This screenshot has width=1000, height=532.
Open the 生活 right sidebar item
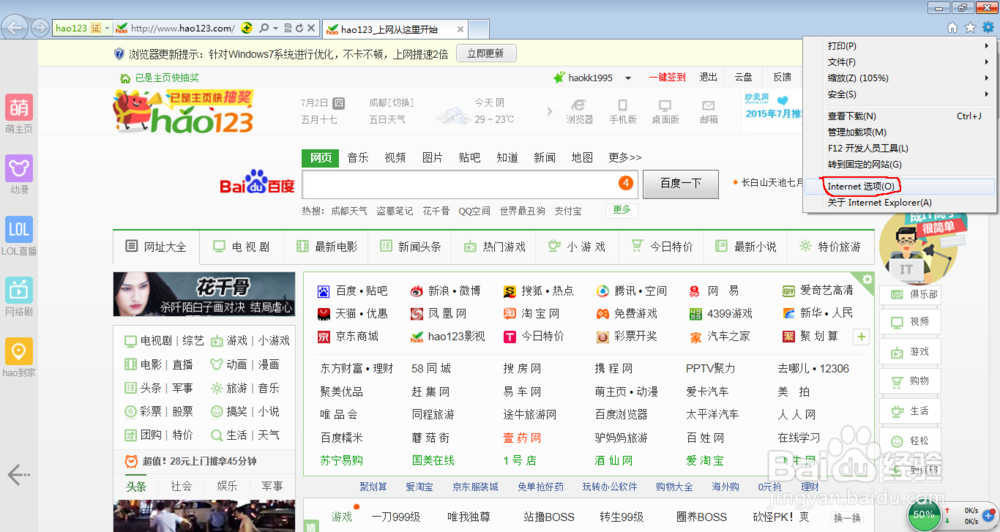[x=911, y=411]
